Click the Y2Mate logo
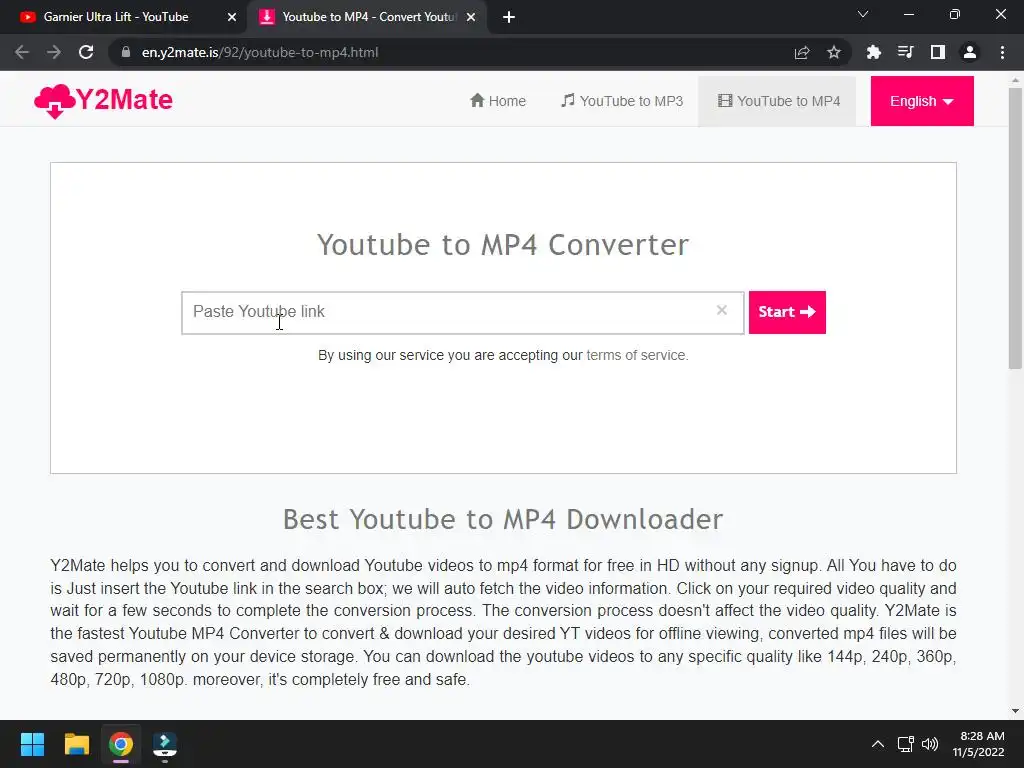 (103, 101)
